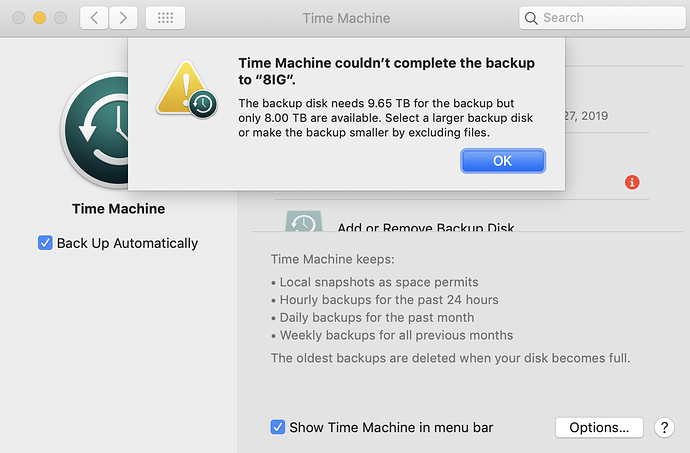This screenshot has height=453, width=690.
Task: Click the red info icon beside backup disk
Action: tap(632, 182)
